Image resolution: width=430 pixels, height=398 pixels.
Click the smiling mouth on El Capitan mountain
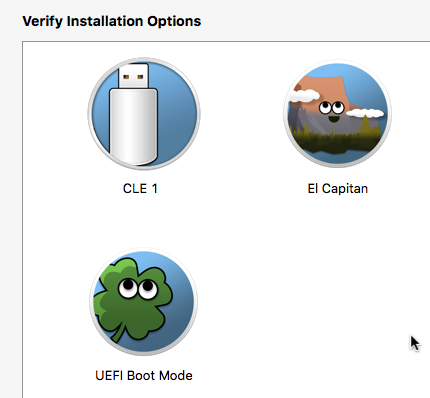[x=332, y=119]
